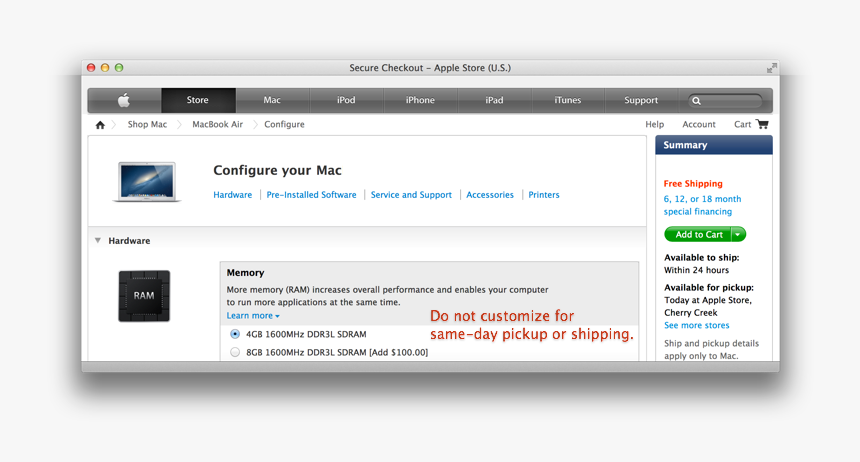Minimize window with the yellow button
Viewport: 860px width, 462px height.
click(105, 67)
